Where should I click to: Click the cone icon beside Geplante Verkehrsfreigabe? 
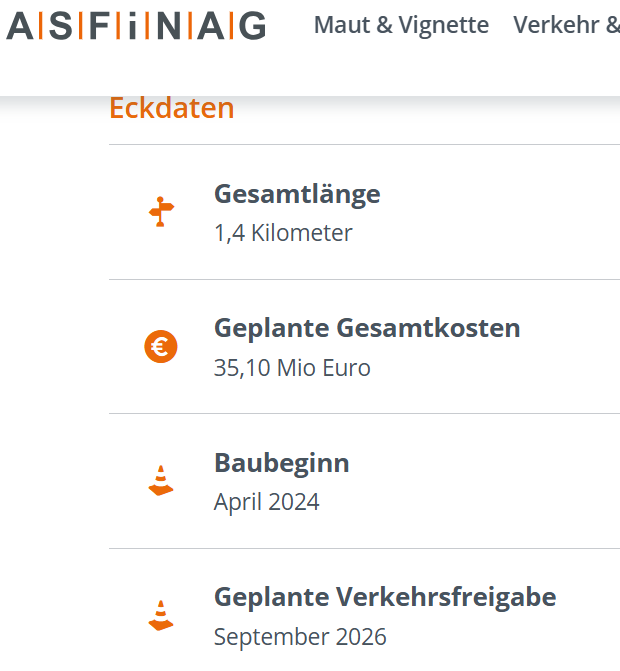click(x=161, y=615)
